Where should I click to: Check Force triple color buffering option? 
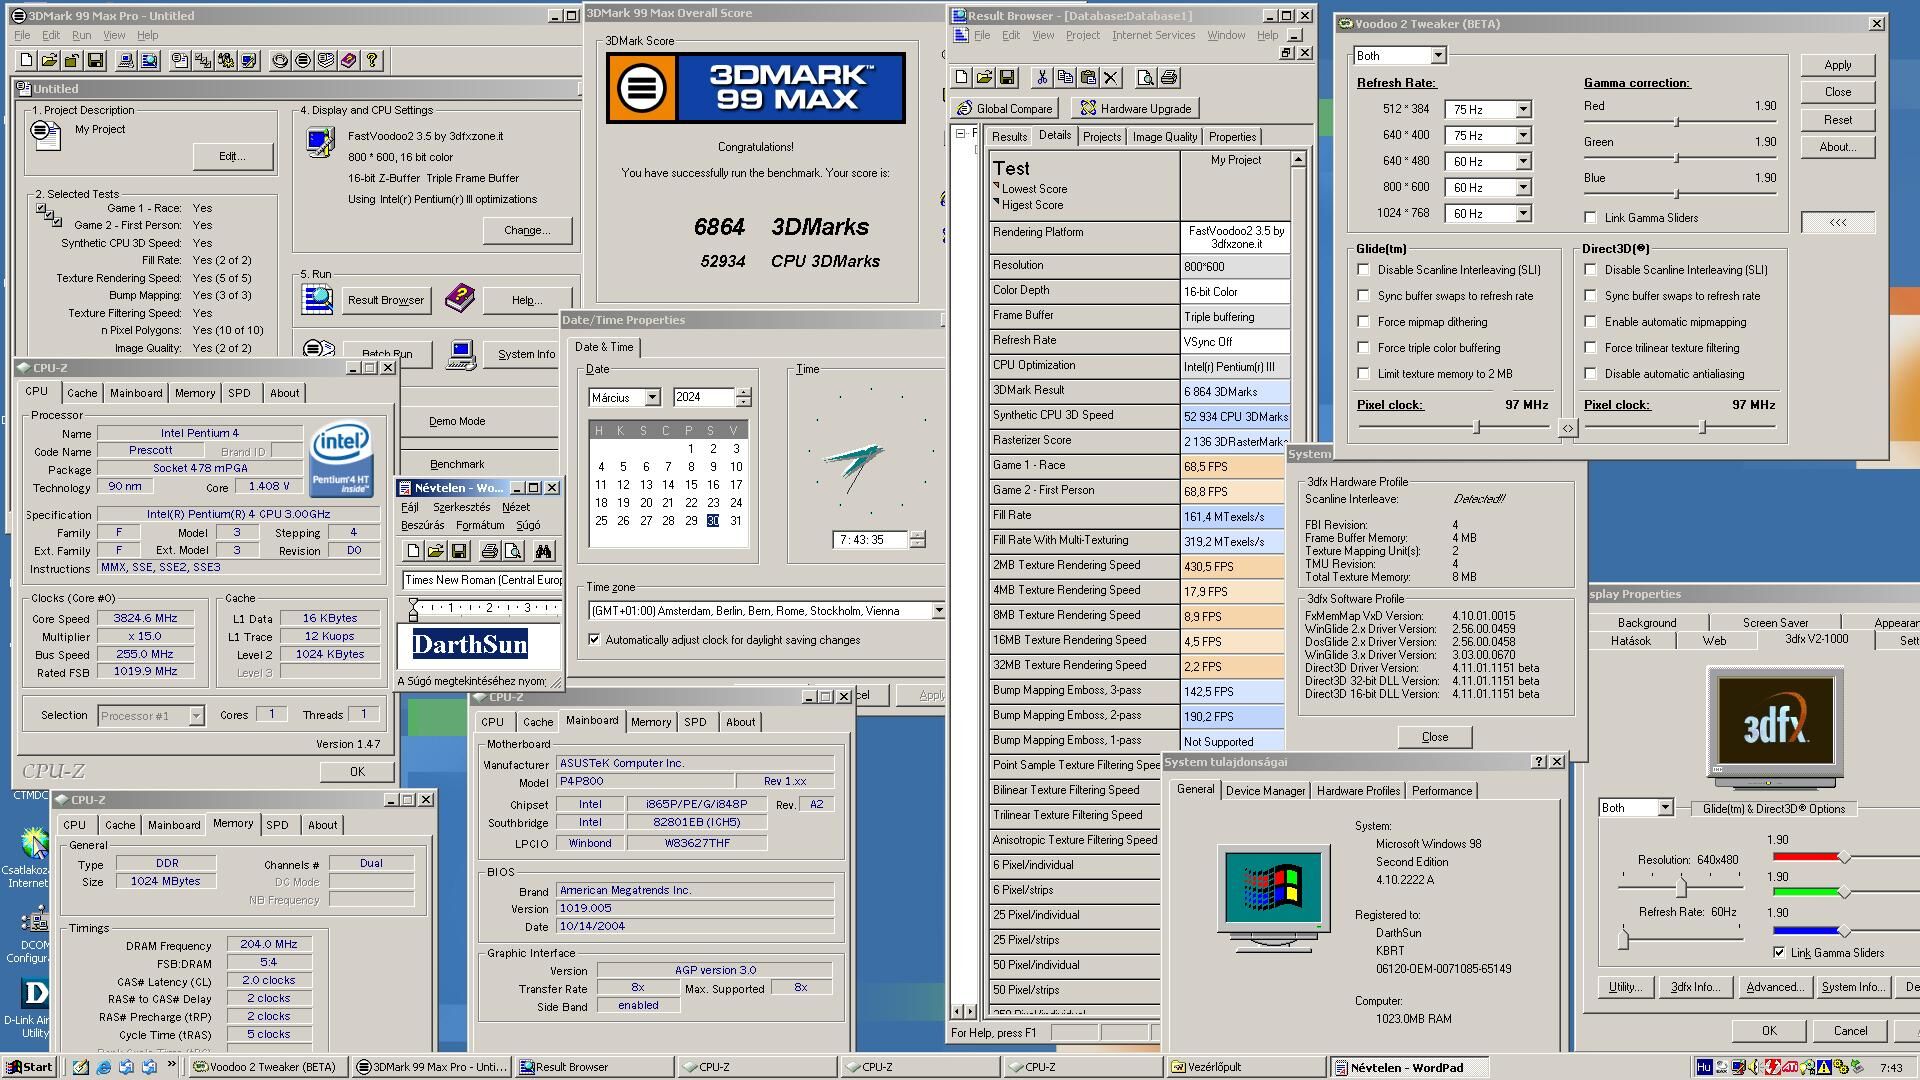1363,348
